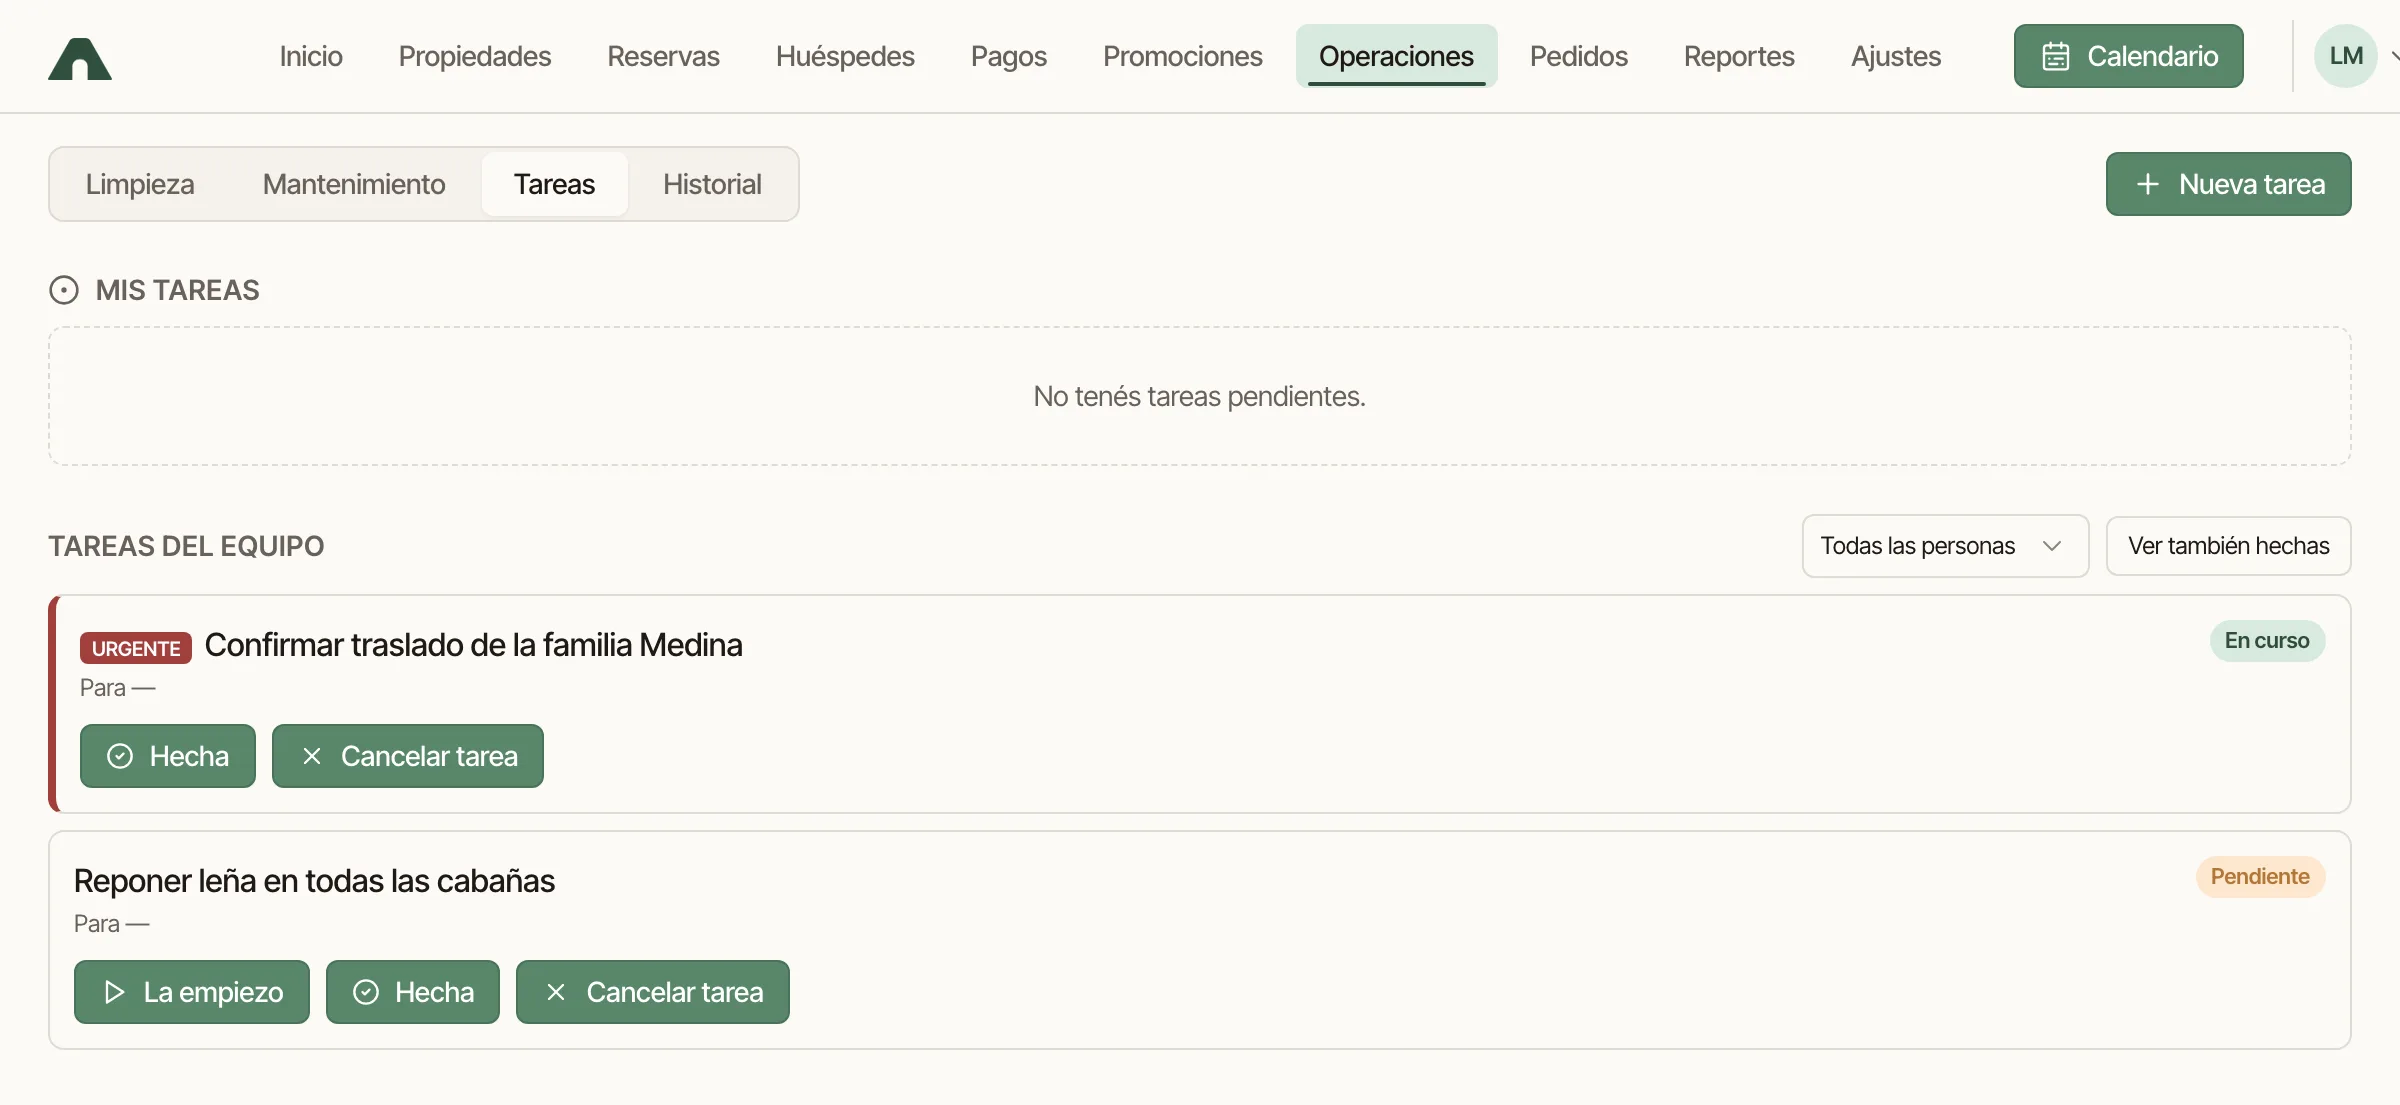2400x1105 pixels.
Task: Click the X icon on leña task's Cancelar tarea
Action: click(x=556, y=992)
